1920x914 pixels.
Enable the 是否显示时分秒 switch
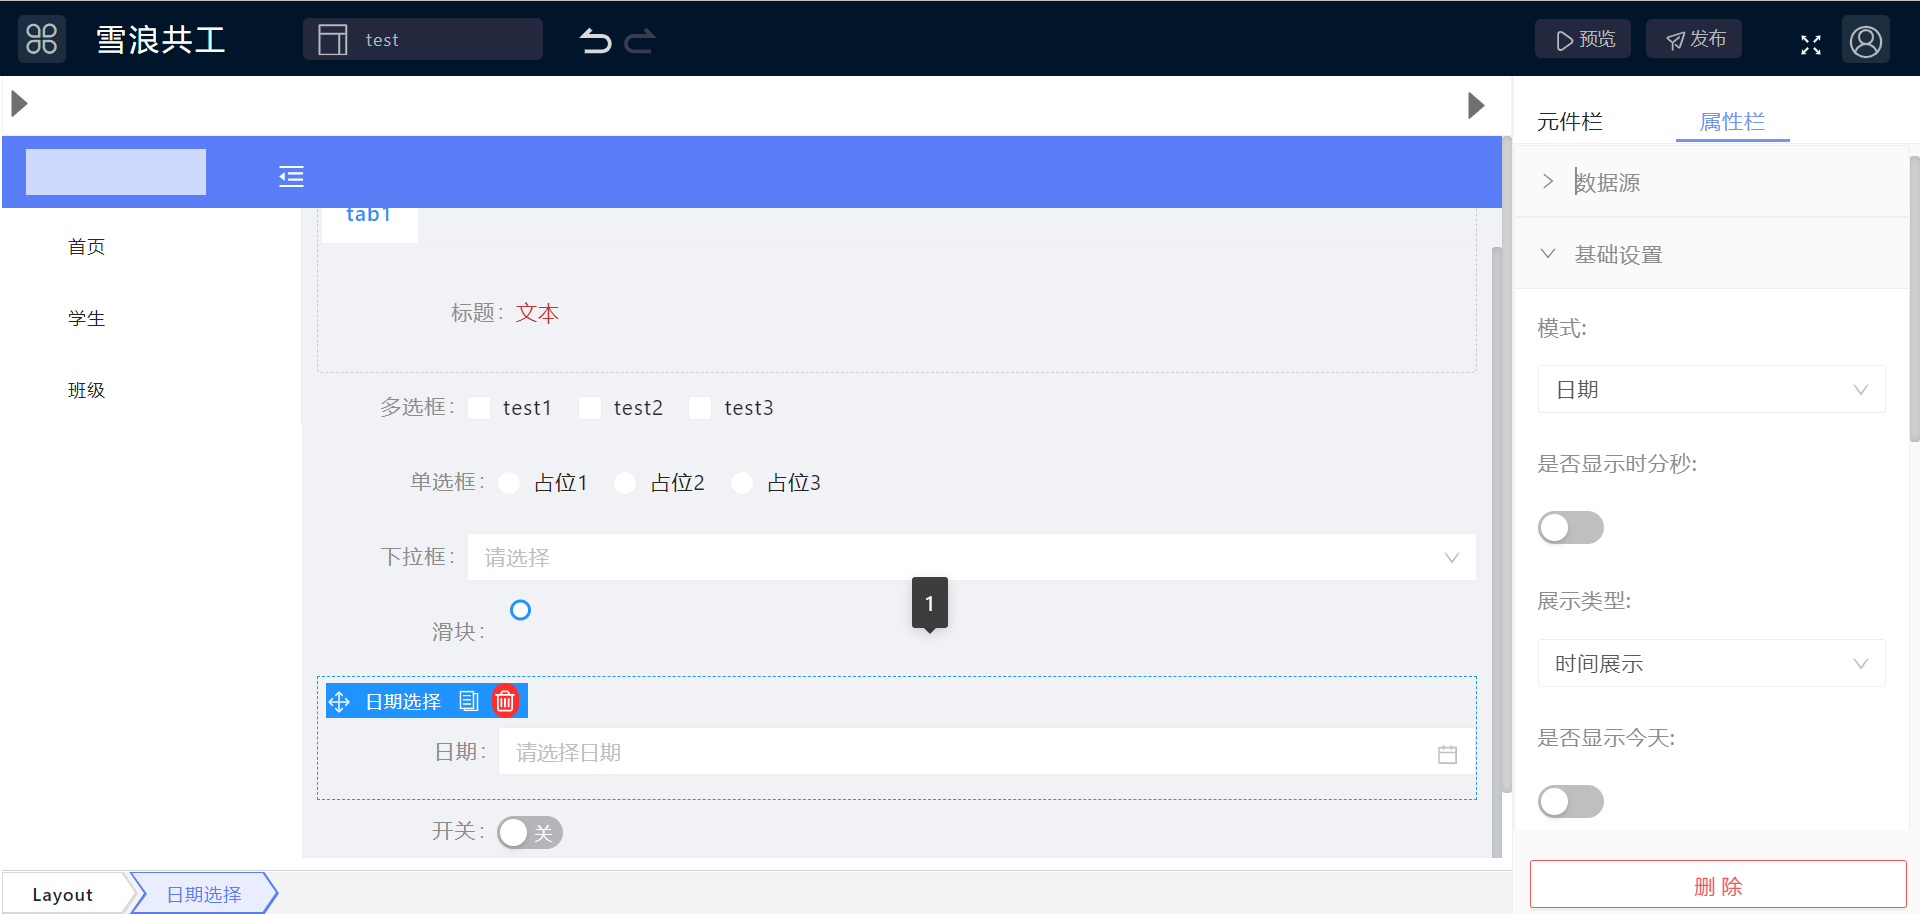(1570, 528)
